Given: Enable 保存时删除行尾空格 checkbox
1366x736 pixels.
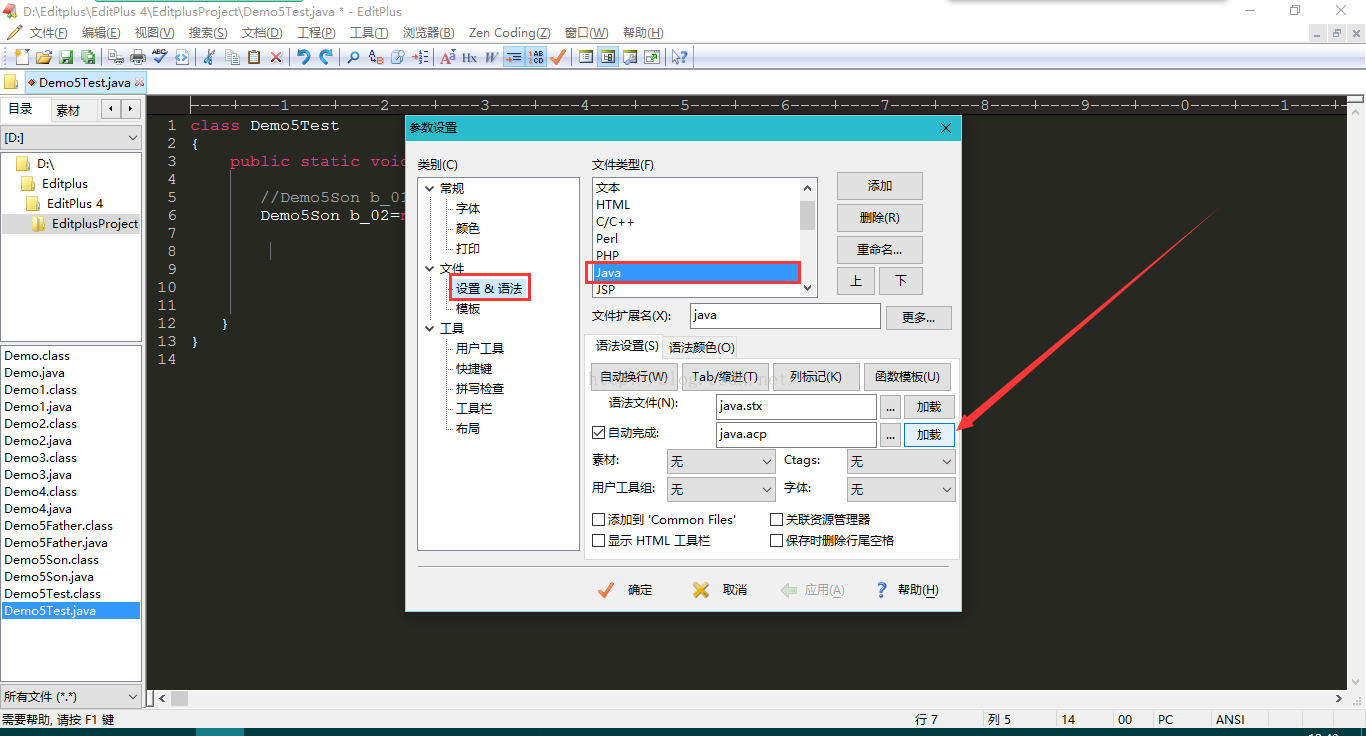Looking at the screenshot, I should [x=776, y=540].
